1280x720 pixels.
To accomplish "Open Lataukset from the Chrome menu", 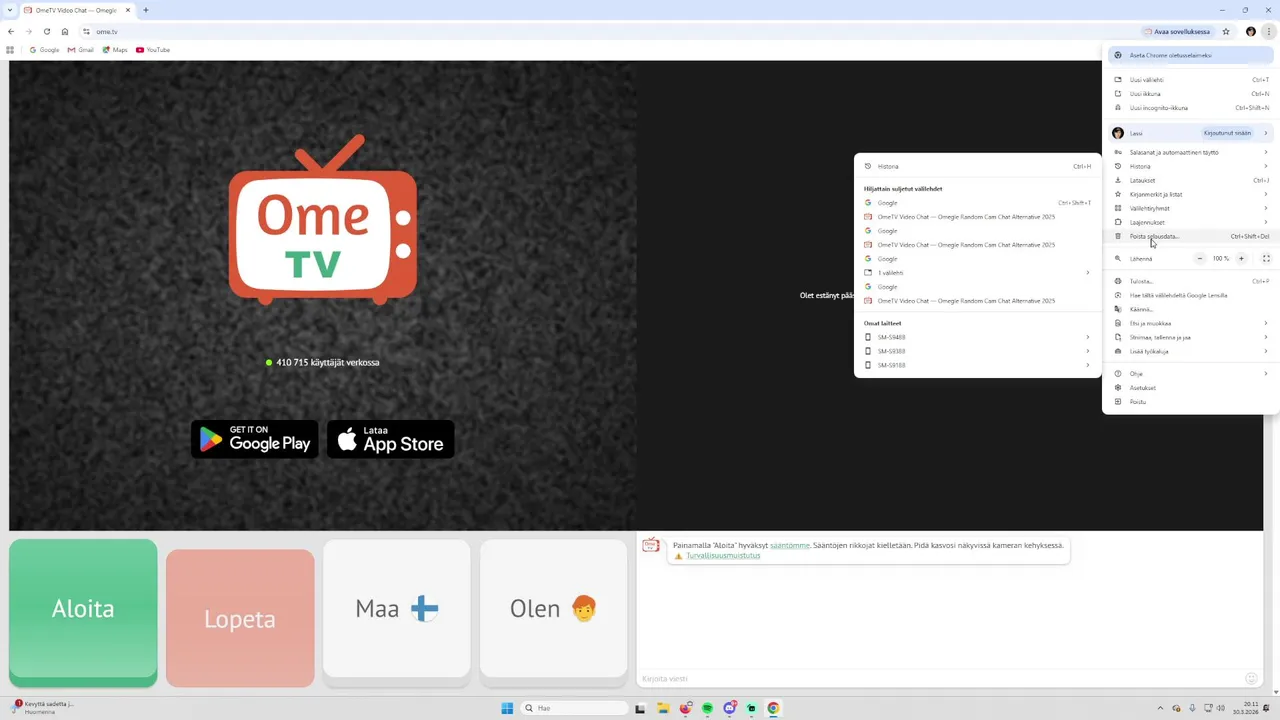I will [1190, 180].
